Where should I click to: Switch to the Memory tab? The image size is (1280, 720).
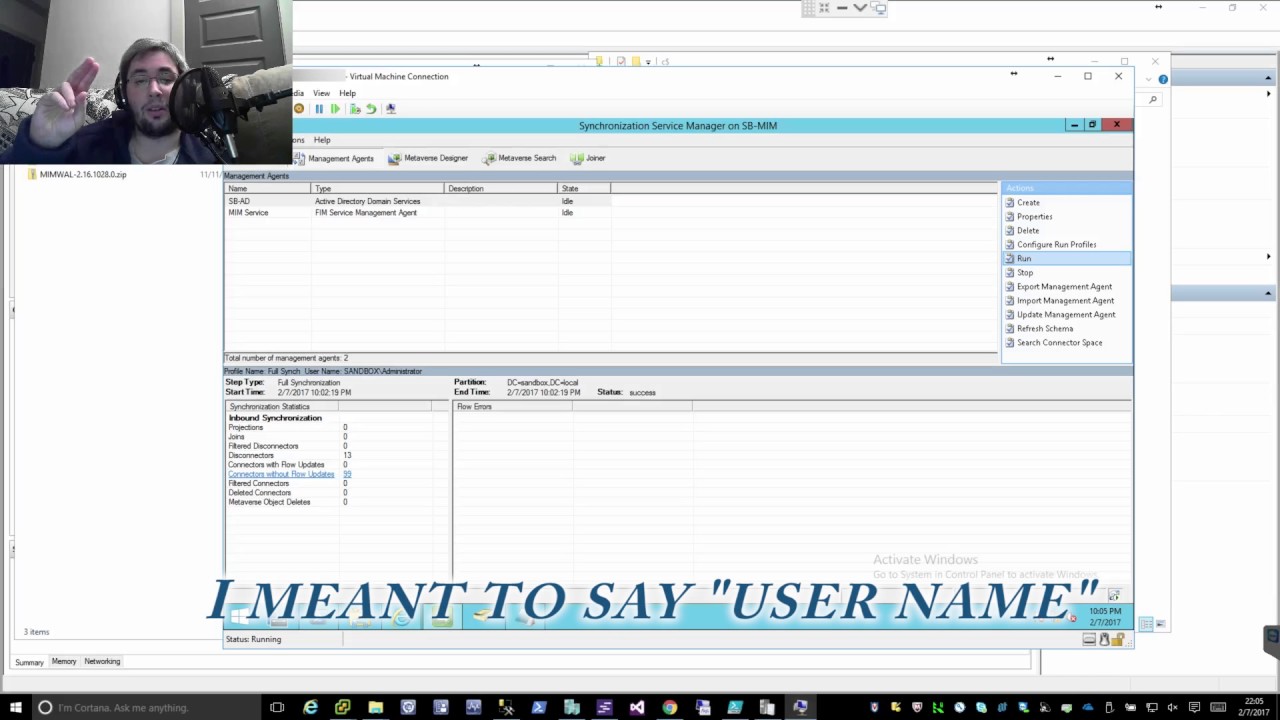tap(64, 662)
